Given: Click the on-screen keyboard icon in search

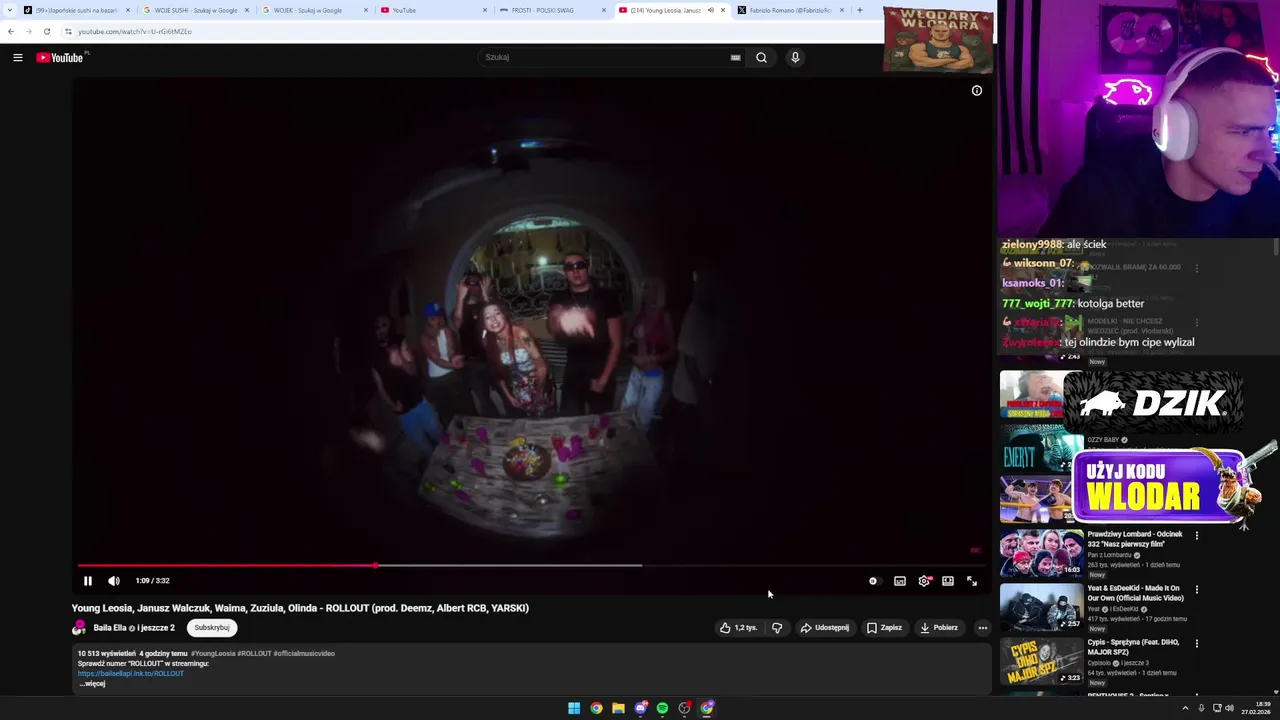Looking at the screenshot, I should 735,58.
